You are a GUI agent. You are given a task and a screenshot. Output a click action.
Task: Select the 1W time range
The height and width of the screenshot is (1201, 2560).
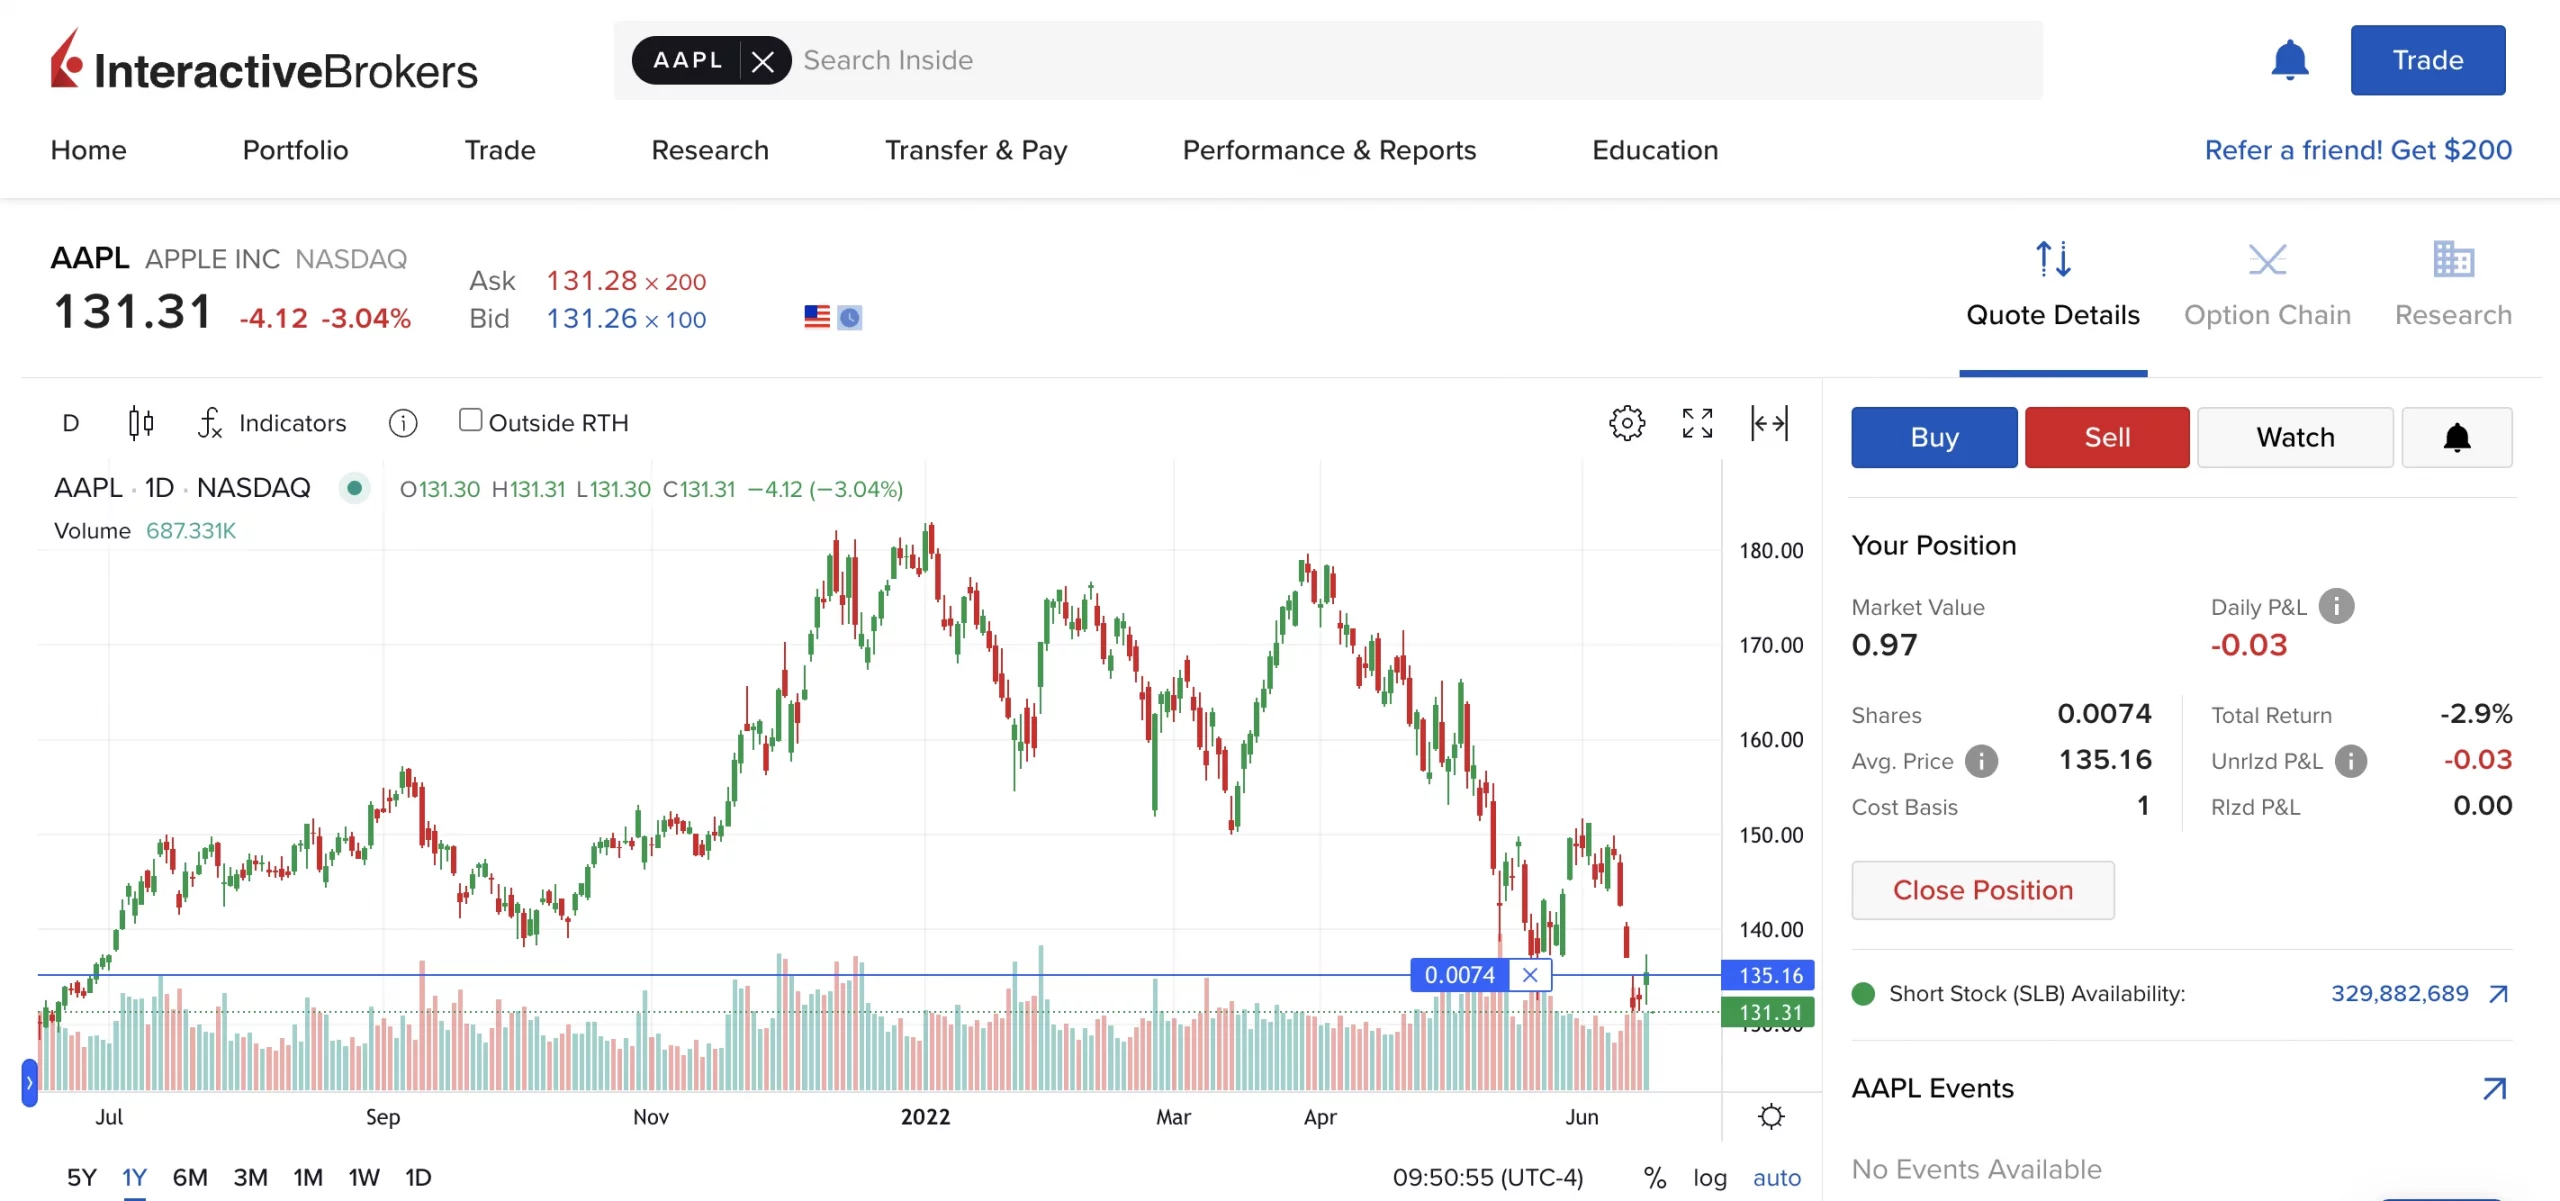click(364, 1177)
